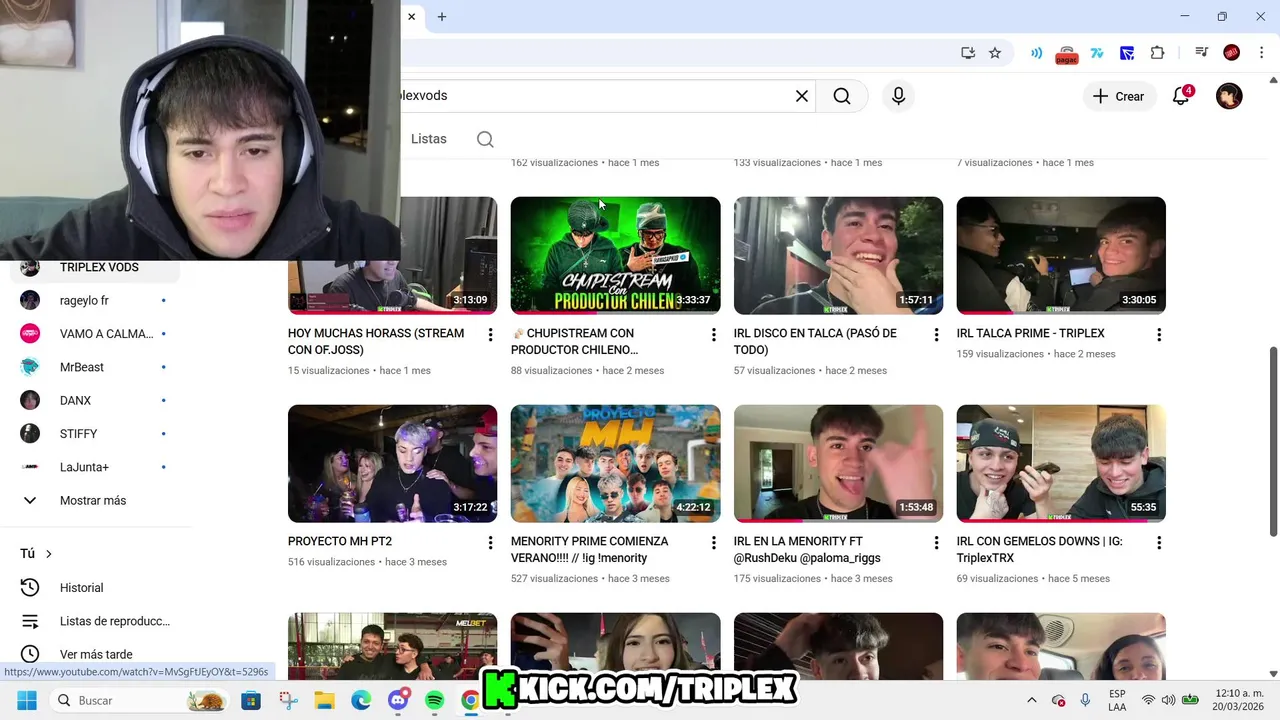1280x720 pixels.
Task: Open YouTube notifications bell
Action: (x=1181, y=96)
